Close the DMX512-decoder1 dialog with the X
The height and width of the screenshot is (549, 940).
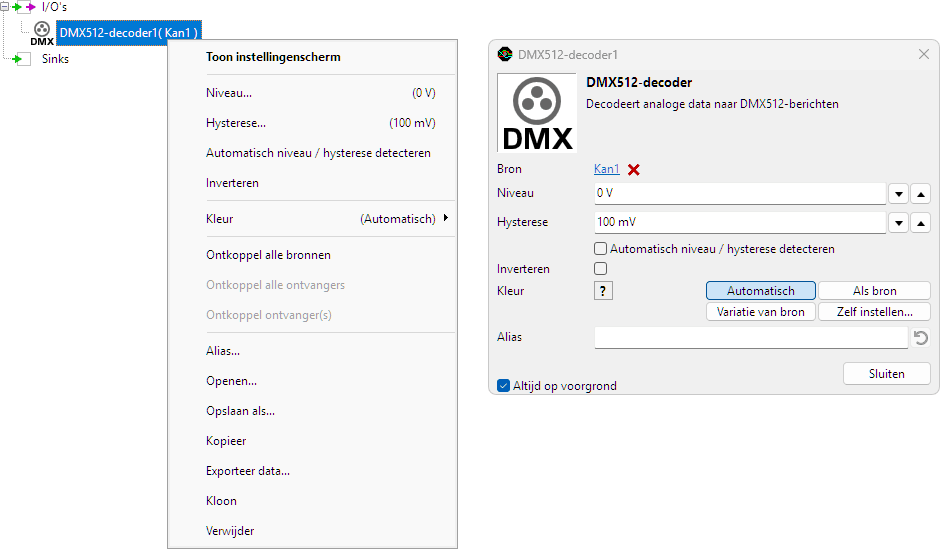coord(924,55)
